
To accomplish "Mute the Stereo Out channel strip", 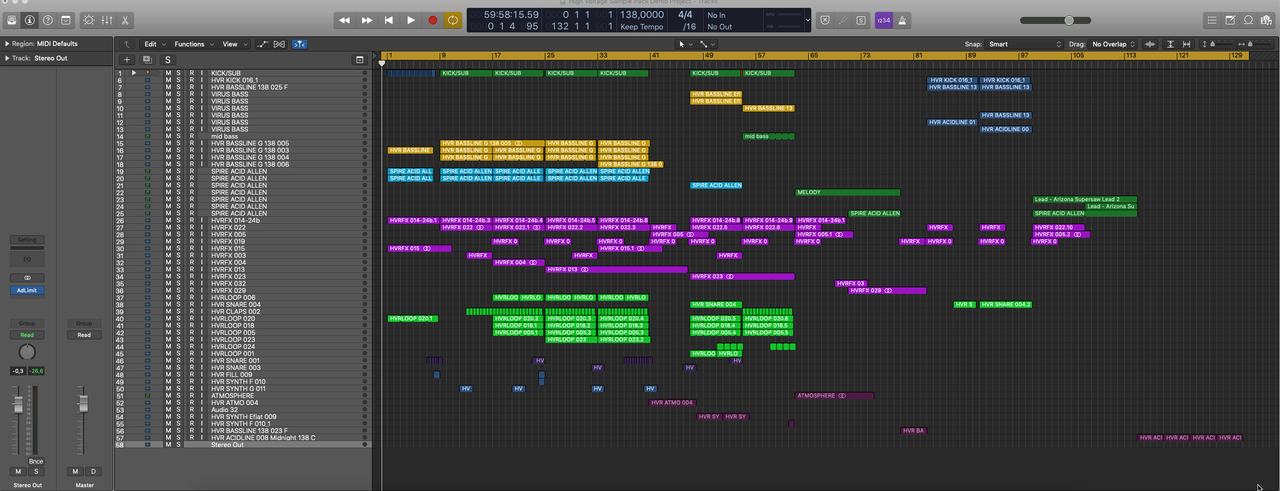I will (x=18, y=471).
